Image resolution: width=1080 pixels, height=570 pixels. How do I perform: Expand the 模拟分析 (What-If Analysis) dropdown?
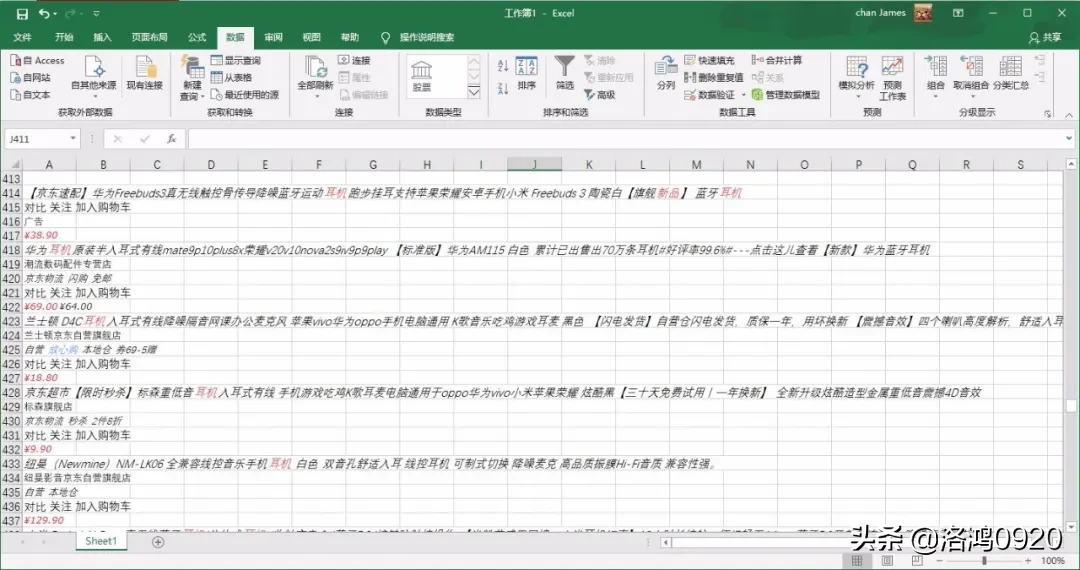pos(857,96)
